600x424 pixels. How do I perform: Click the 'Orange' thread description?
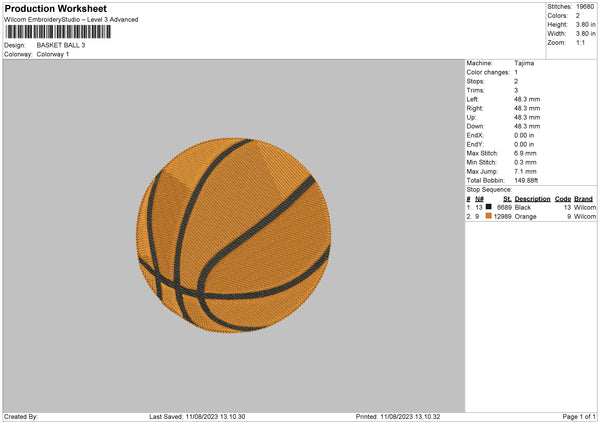click(x=525, y=217)
